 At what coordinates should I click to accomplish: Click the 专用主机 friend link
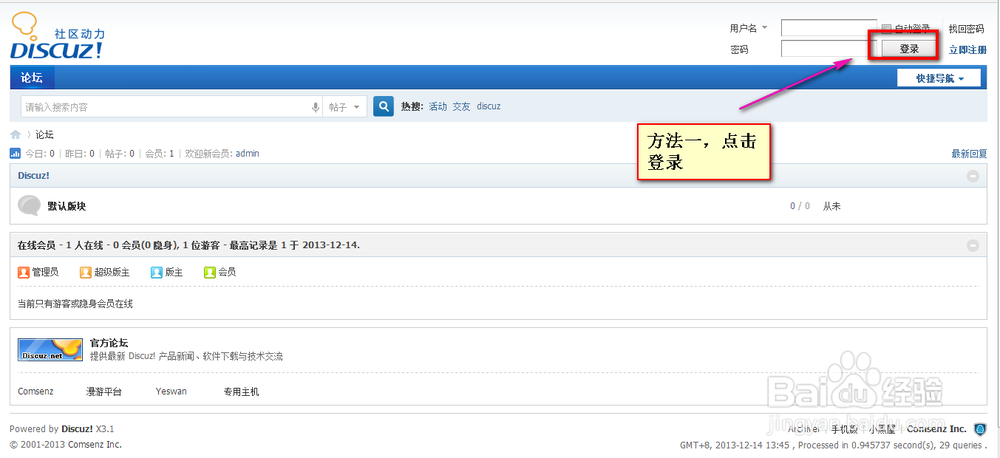[x=241, y=392]
